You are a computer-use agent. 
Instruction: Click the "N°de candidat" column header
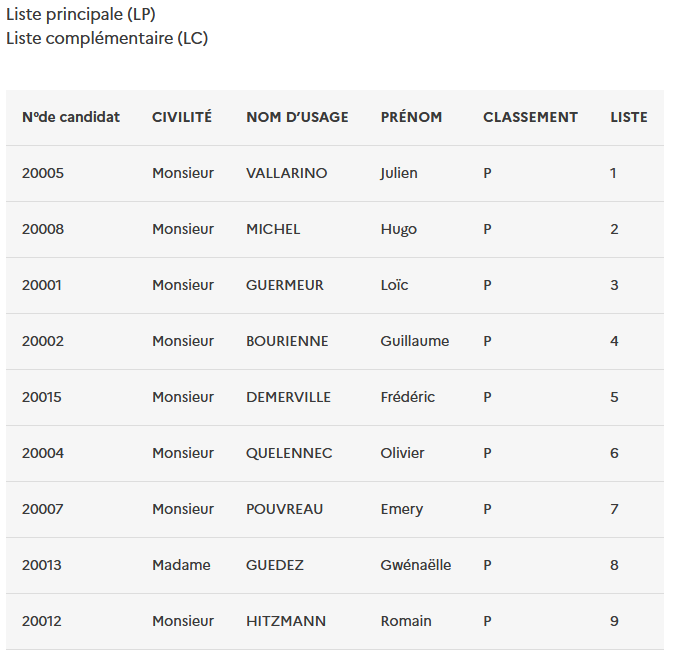(71, 117)
